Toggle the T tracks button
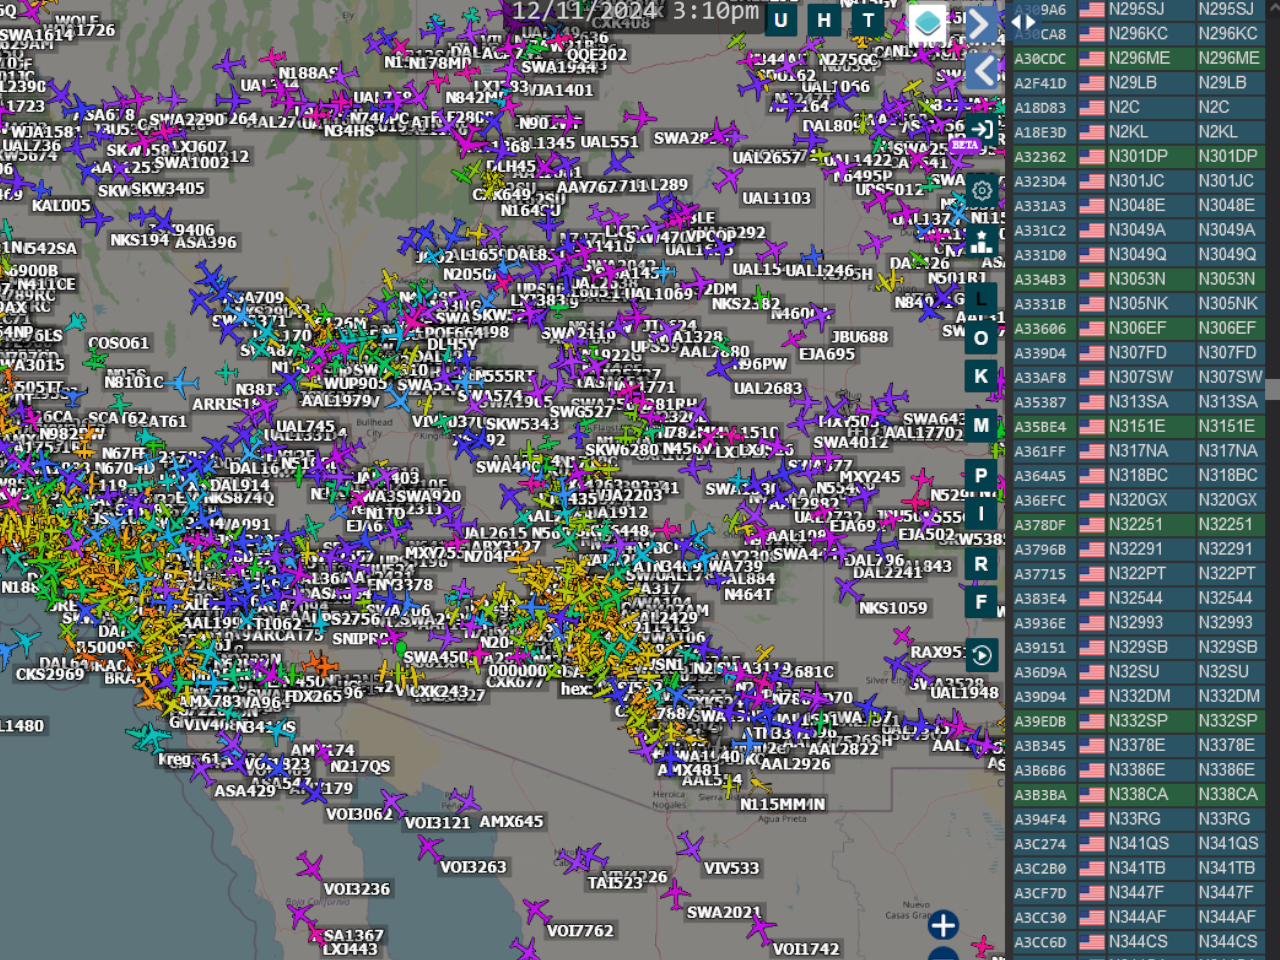Image resolution: width=1280 pixels, height=960 pixels. click(x=868, y=20)
